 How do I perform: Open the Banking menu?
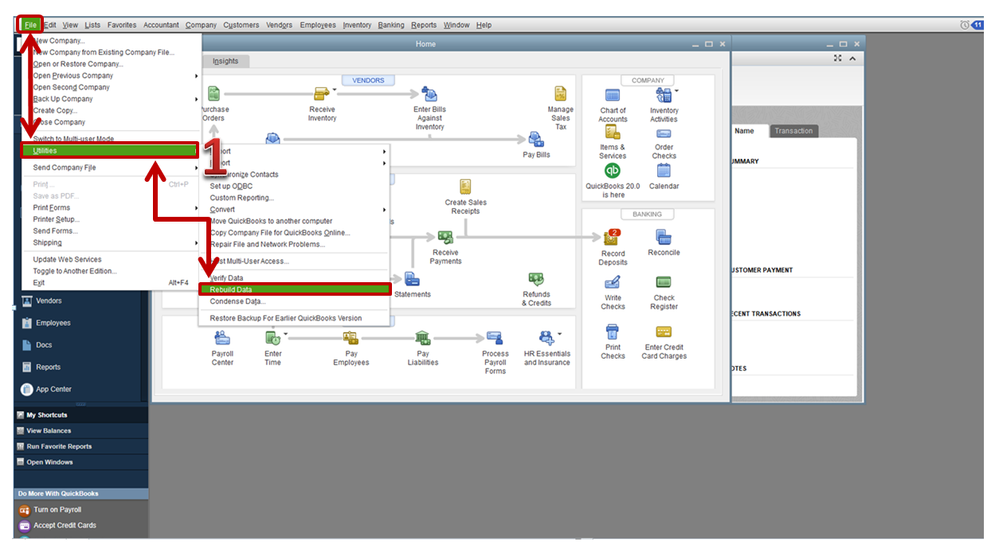[x=391, y=25]
